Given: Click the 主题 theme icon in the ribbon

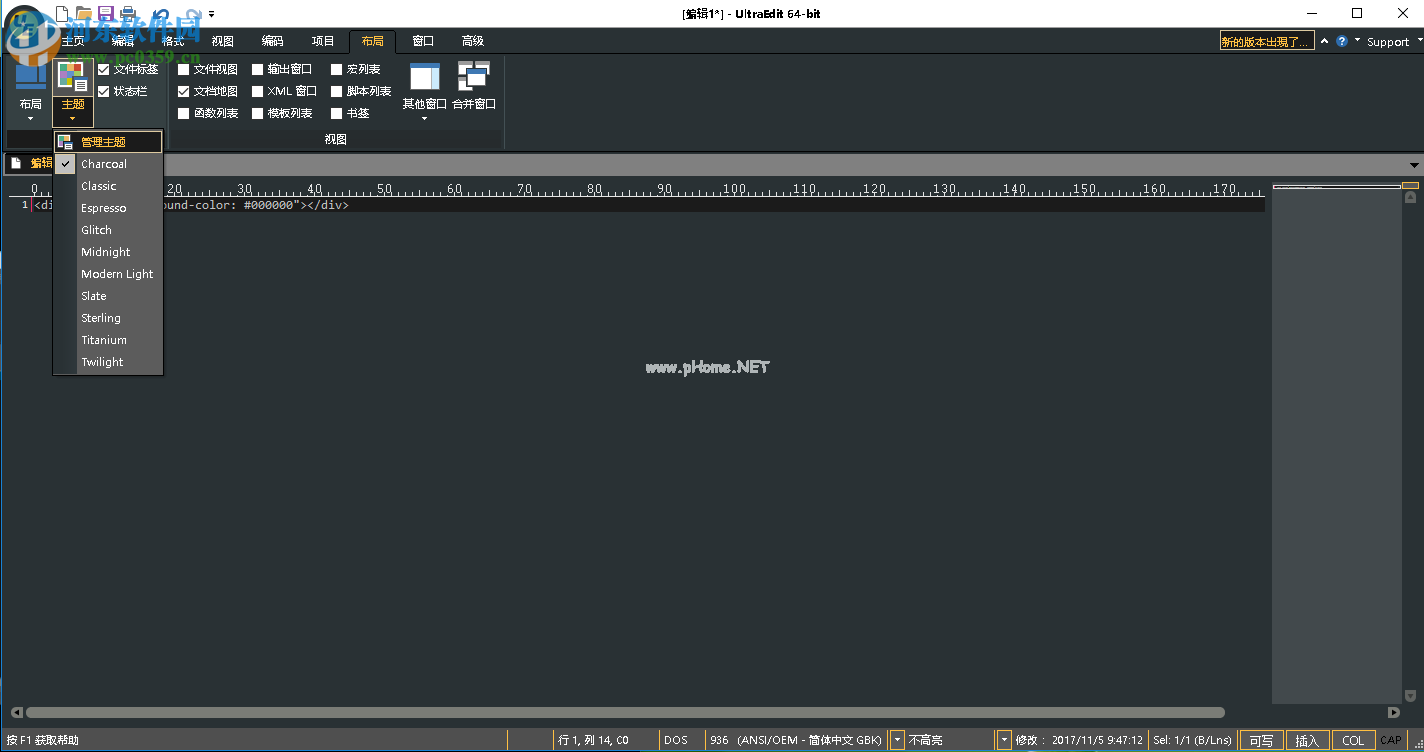Looking at the screenshot, I should [72, 78].
